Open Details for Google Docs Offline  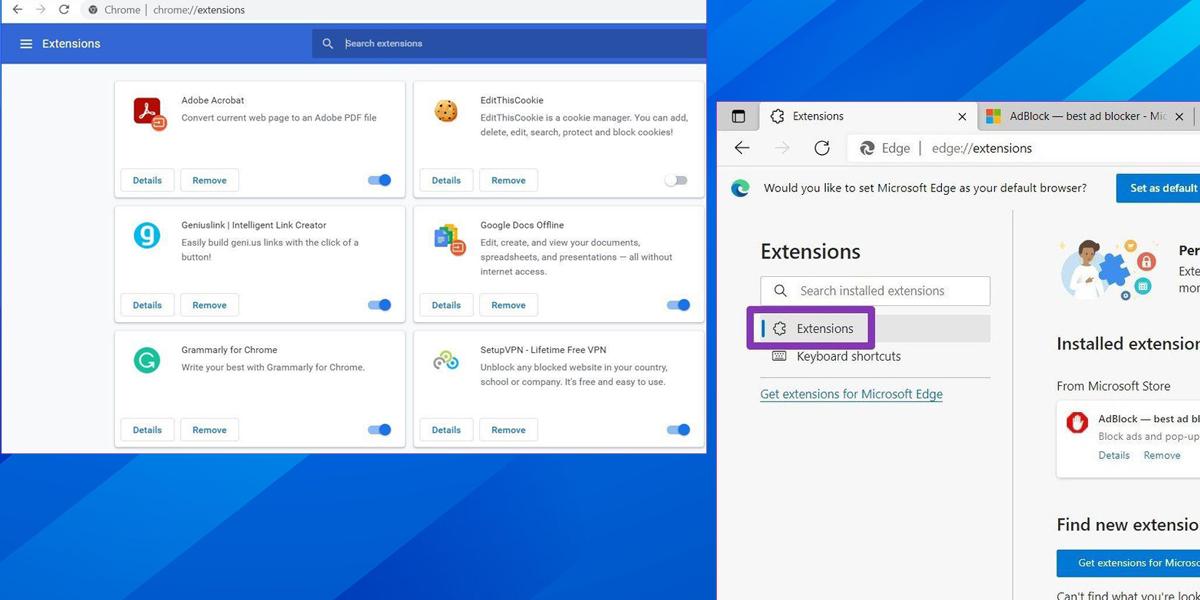(446, 305)
